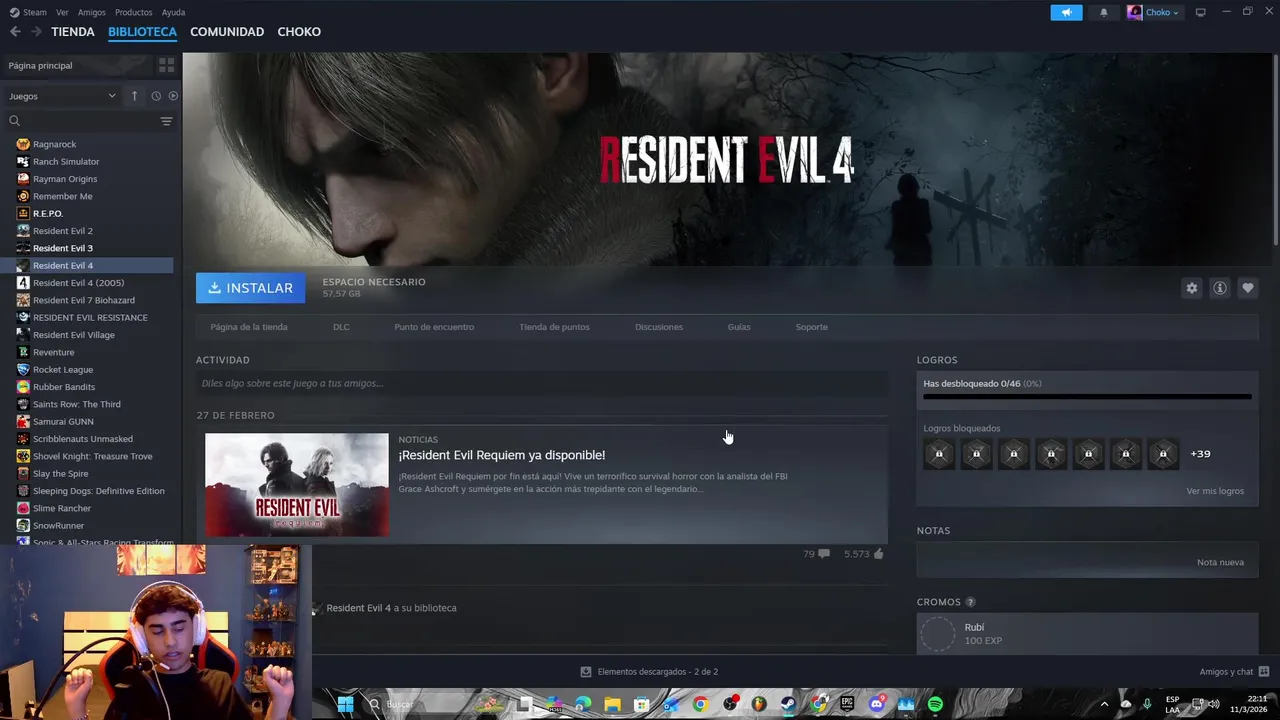The height and width of the screenshot is (720, 1280).
Task: Open Epic Games Launcher from taskbar
Action: (x=848, y=704)
